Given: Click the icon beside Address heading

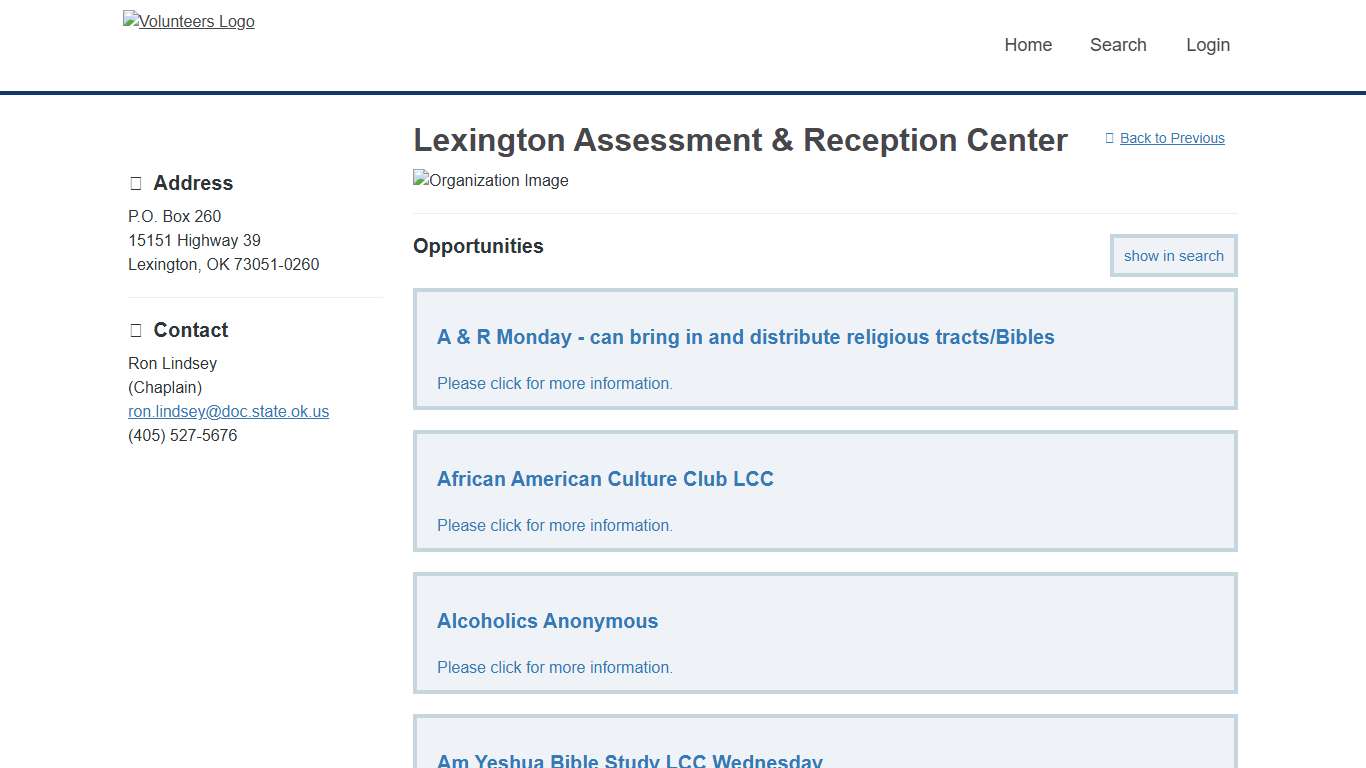Looking at the screenshot, I should click(136, 183).
